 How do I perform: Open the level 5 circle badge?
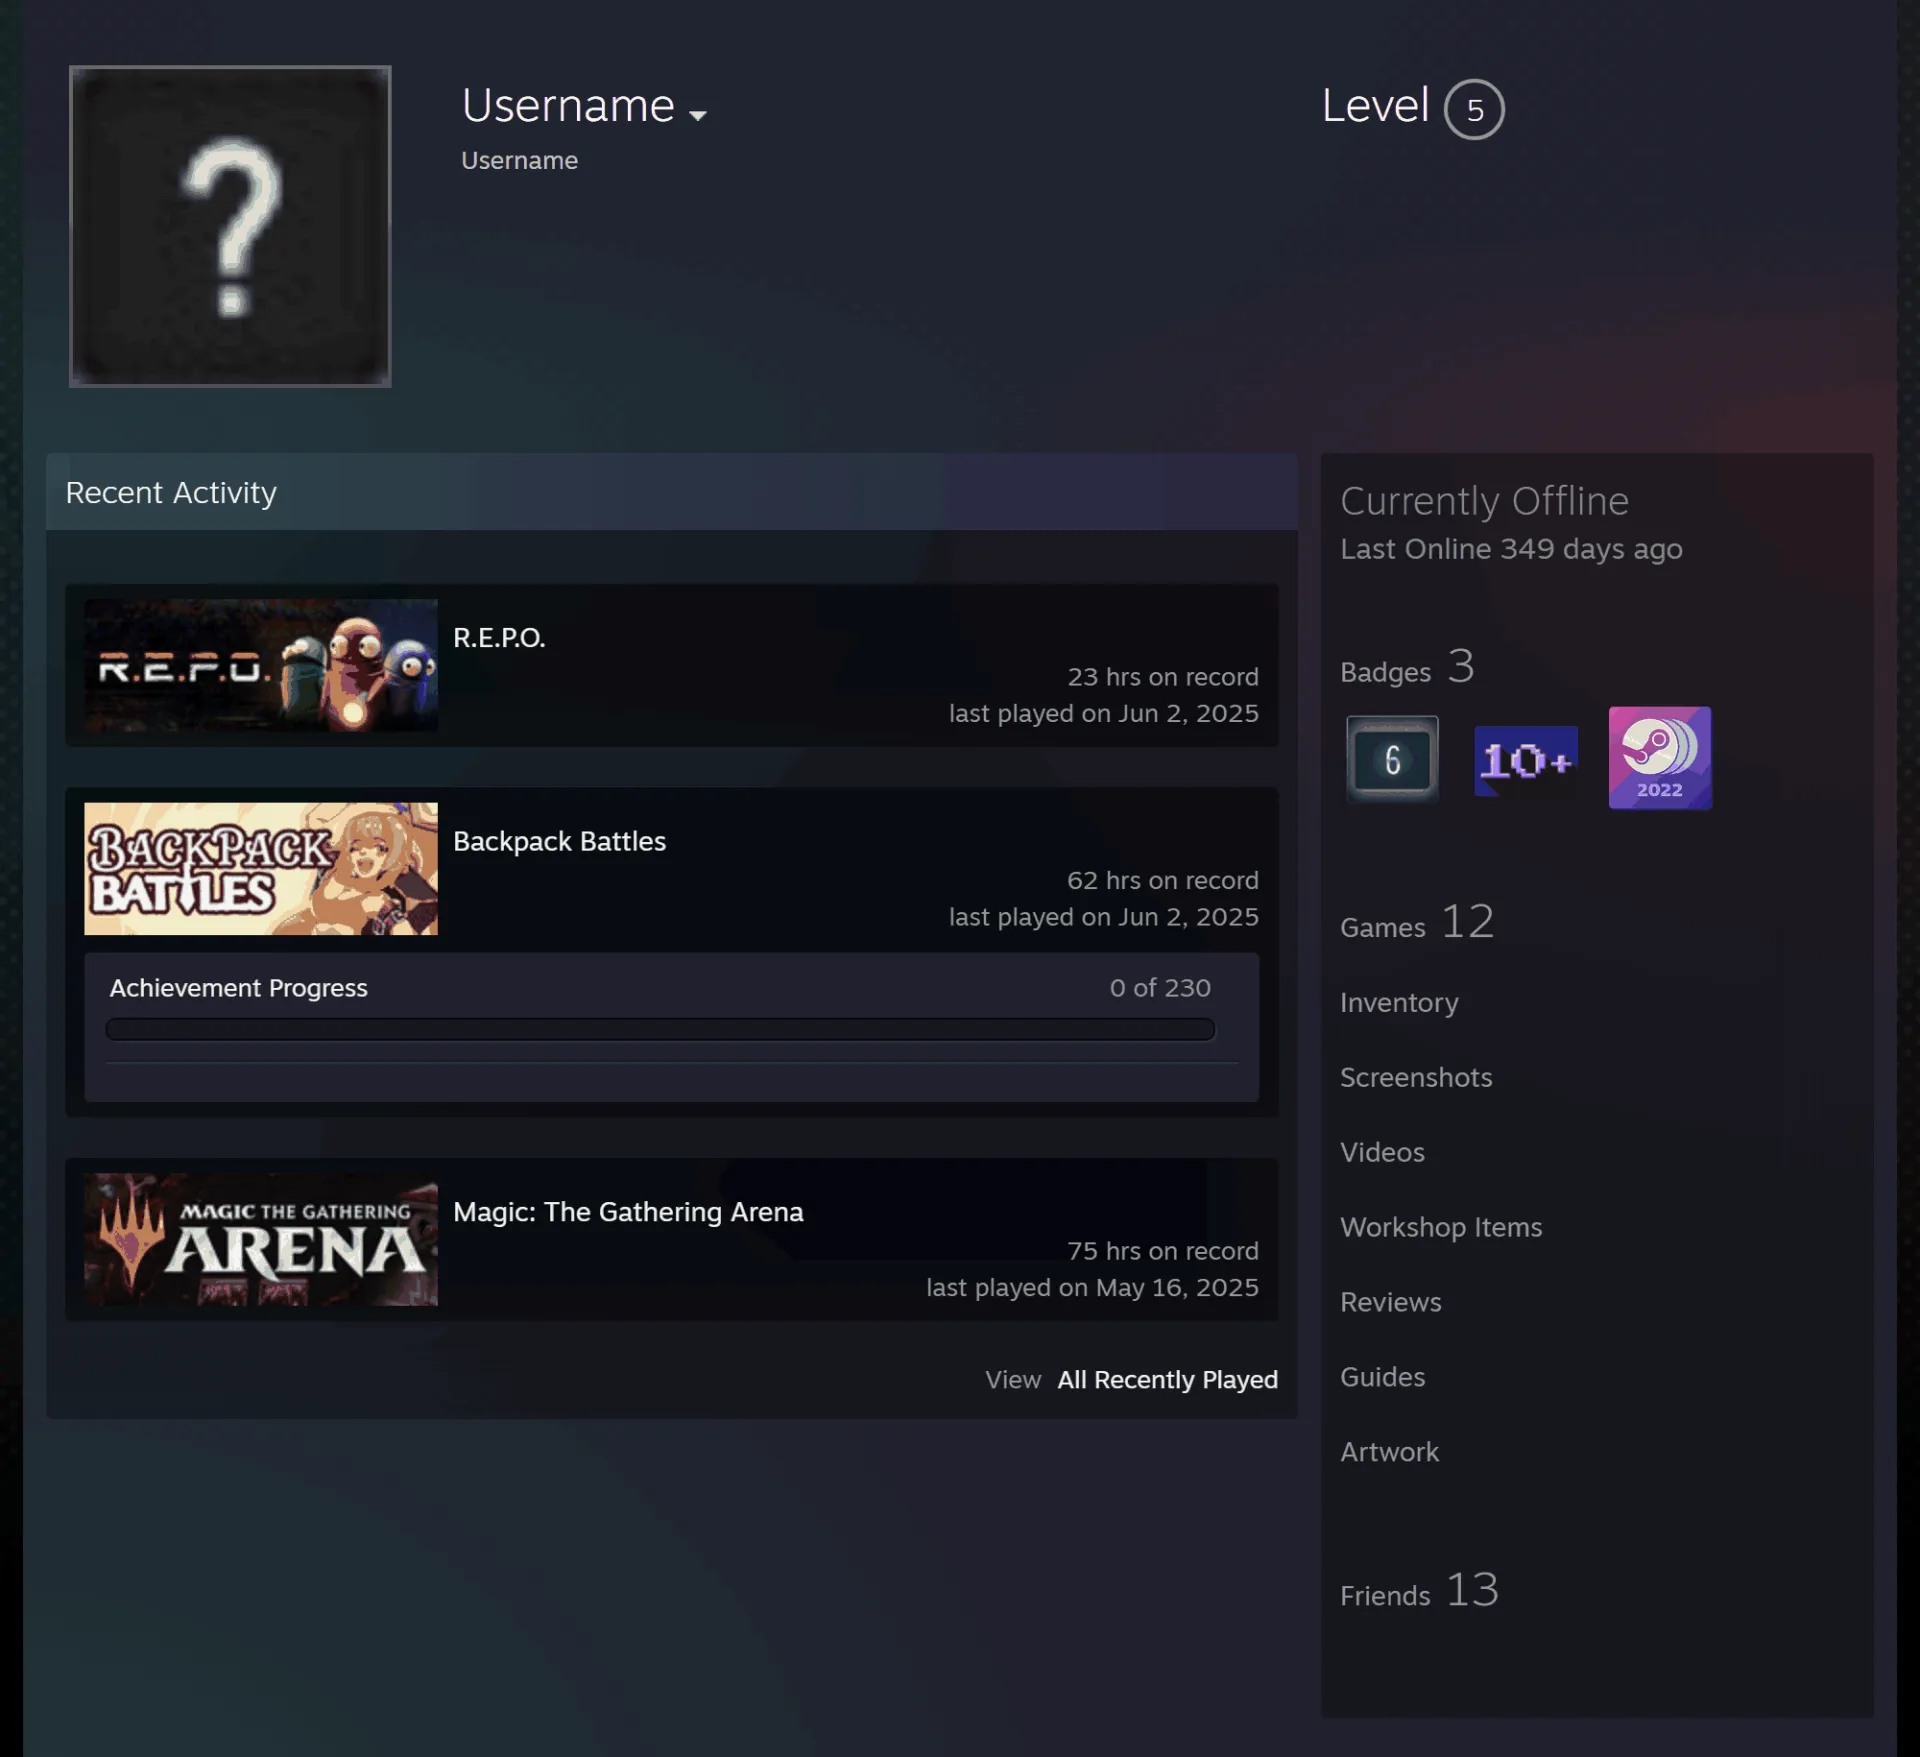point(1474,109)
